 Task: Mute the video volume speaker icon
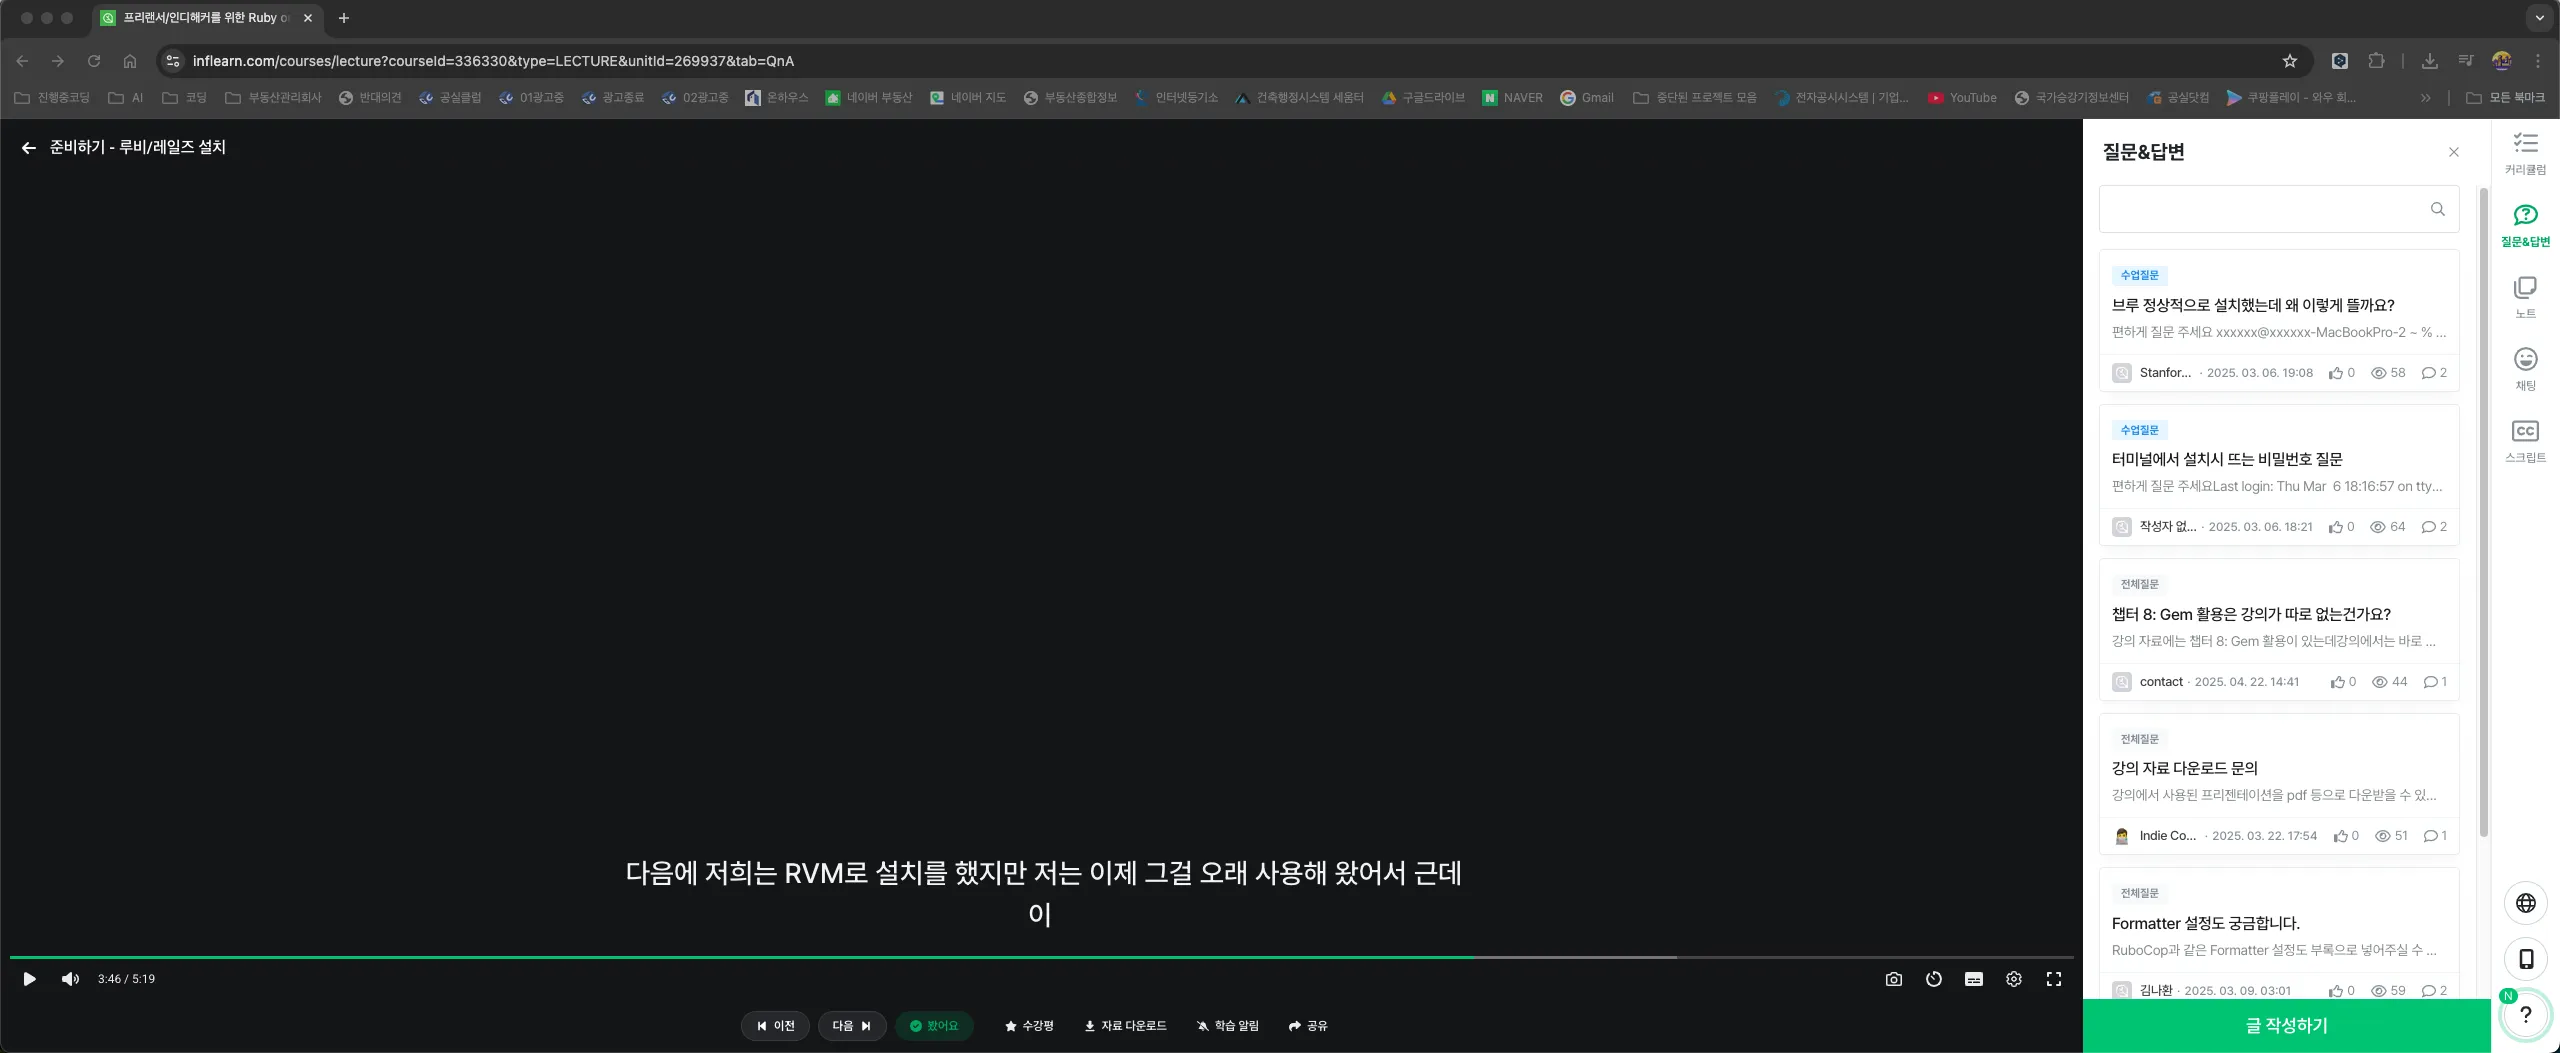[x=70, y=979]
